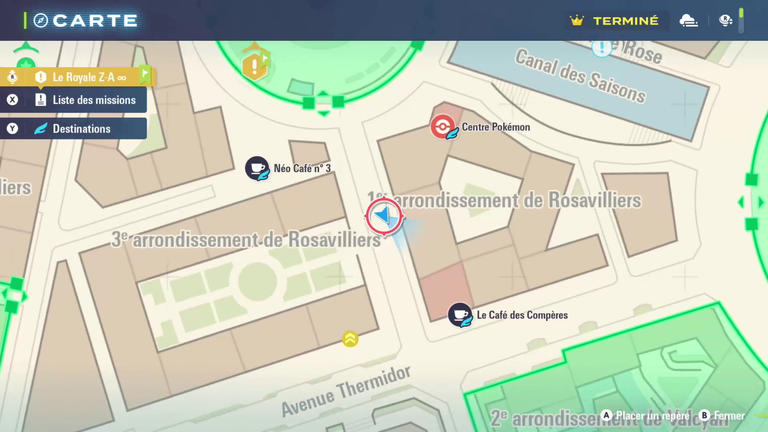Click the orange exclamation mission marker
This screenshot has width=768, height=432.
tap(254, 66)
